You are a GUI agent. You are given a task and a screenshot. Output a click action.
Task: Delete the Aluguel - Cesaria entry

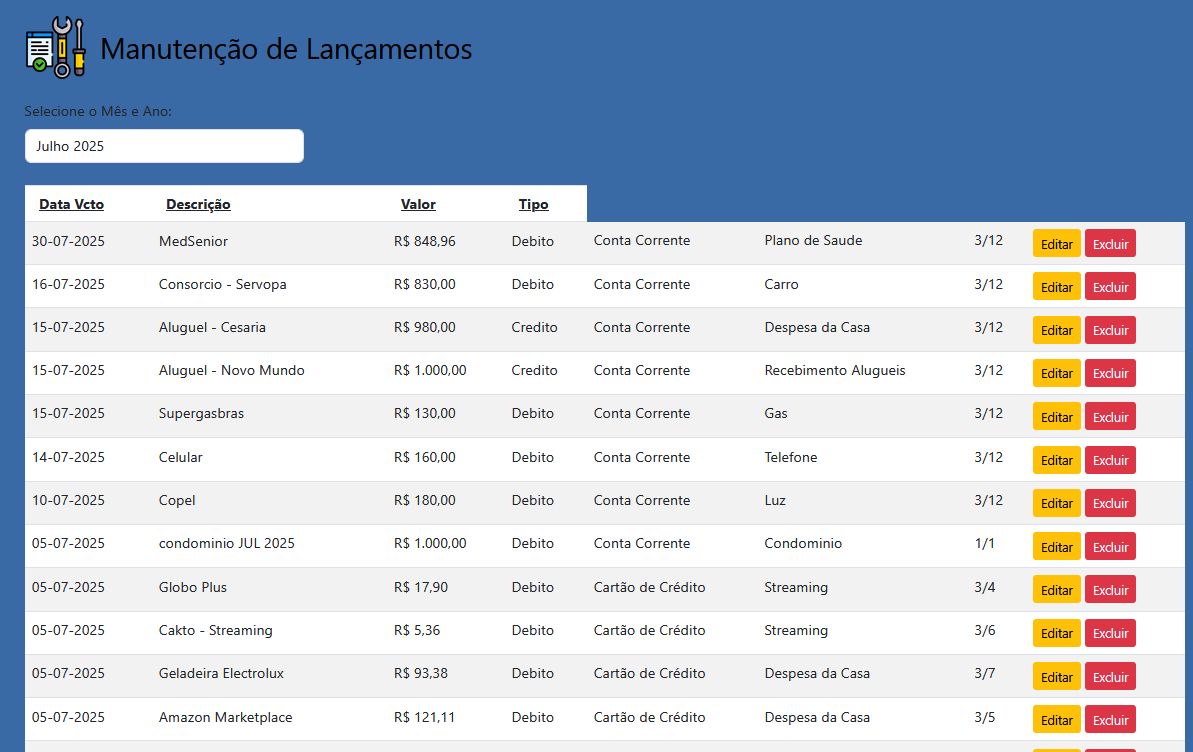(x=1110, y=330)
